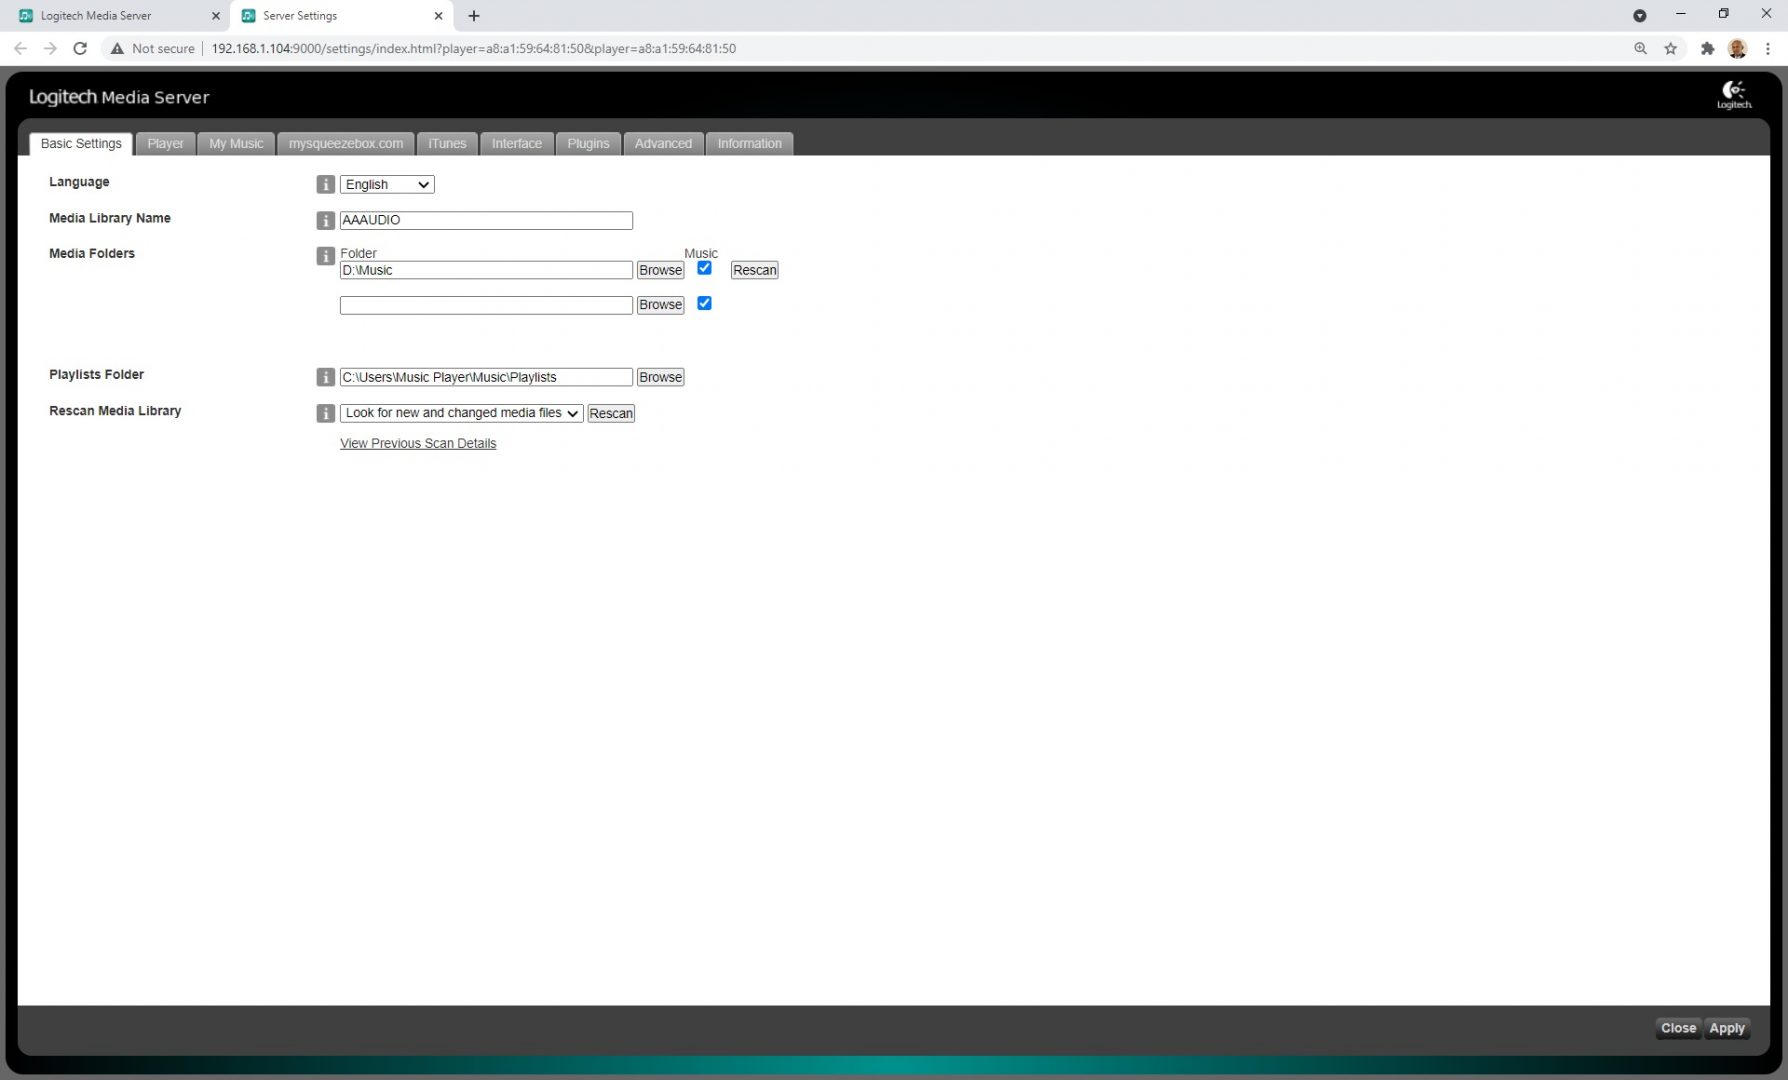Switch to the Basic Settings tab
The image size is (1788, 1080).
click(x=81, y=144)
